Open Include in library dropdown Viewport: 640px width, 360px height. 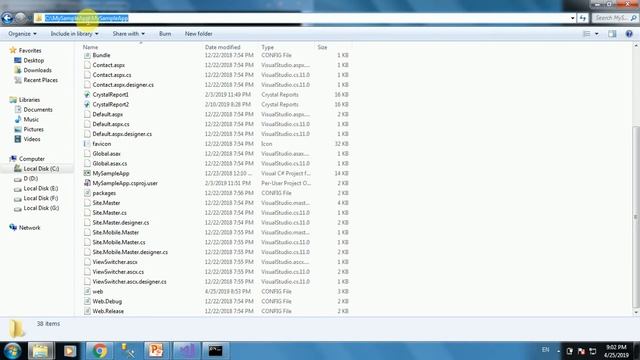click(74, 34)
